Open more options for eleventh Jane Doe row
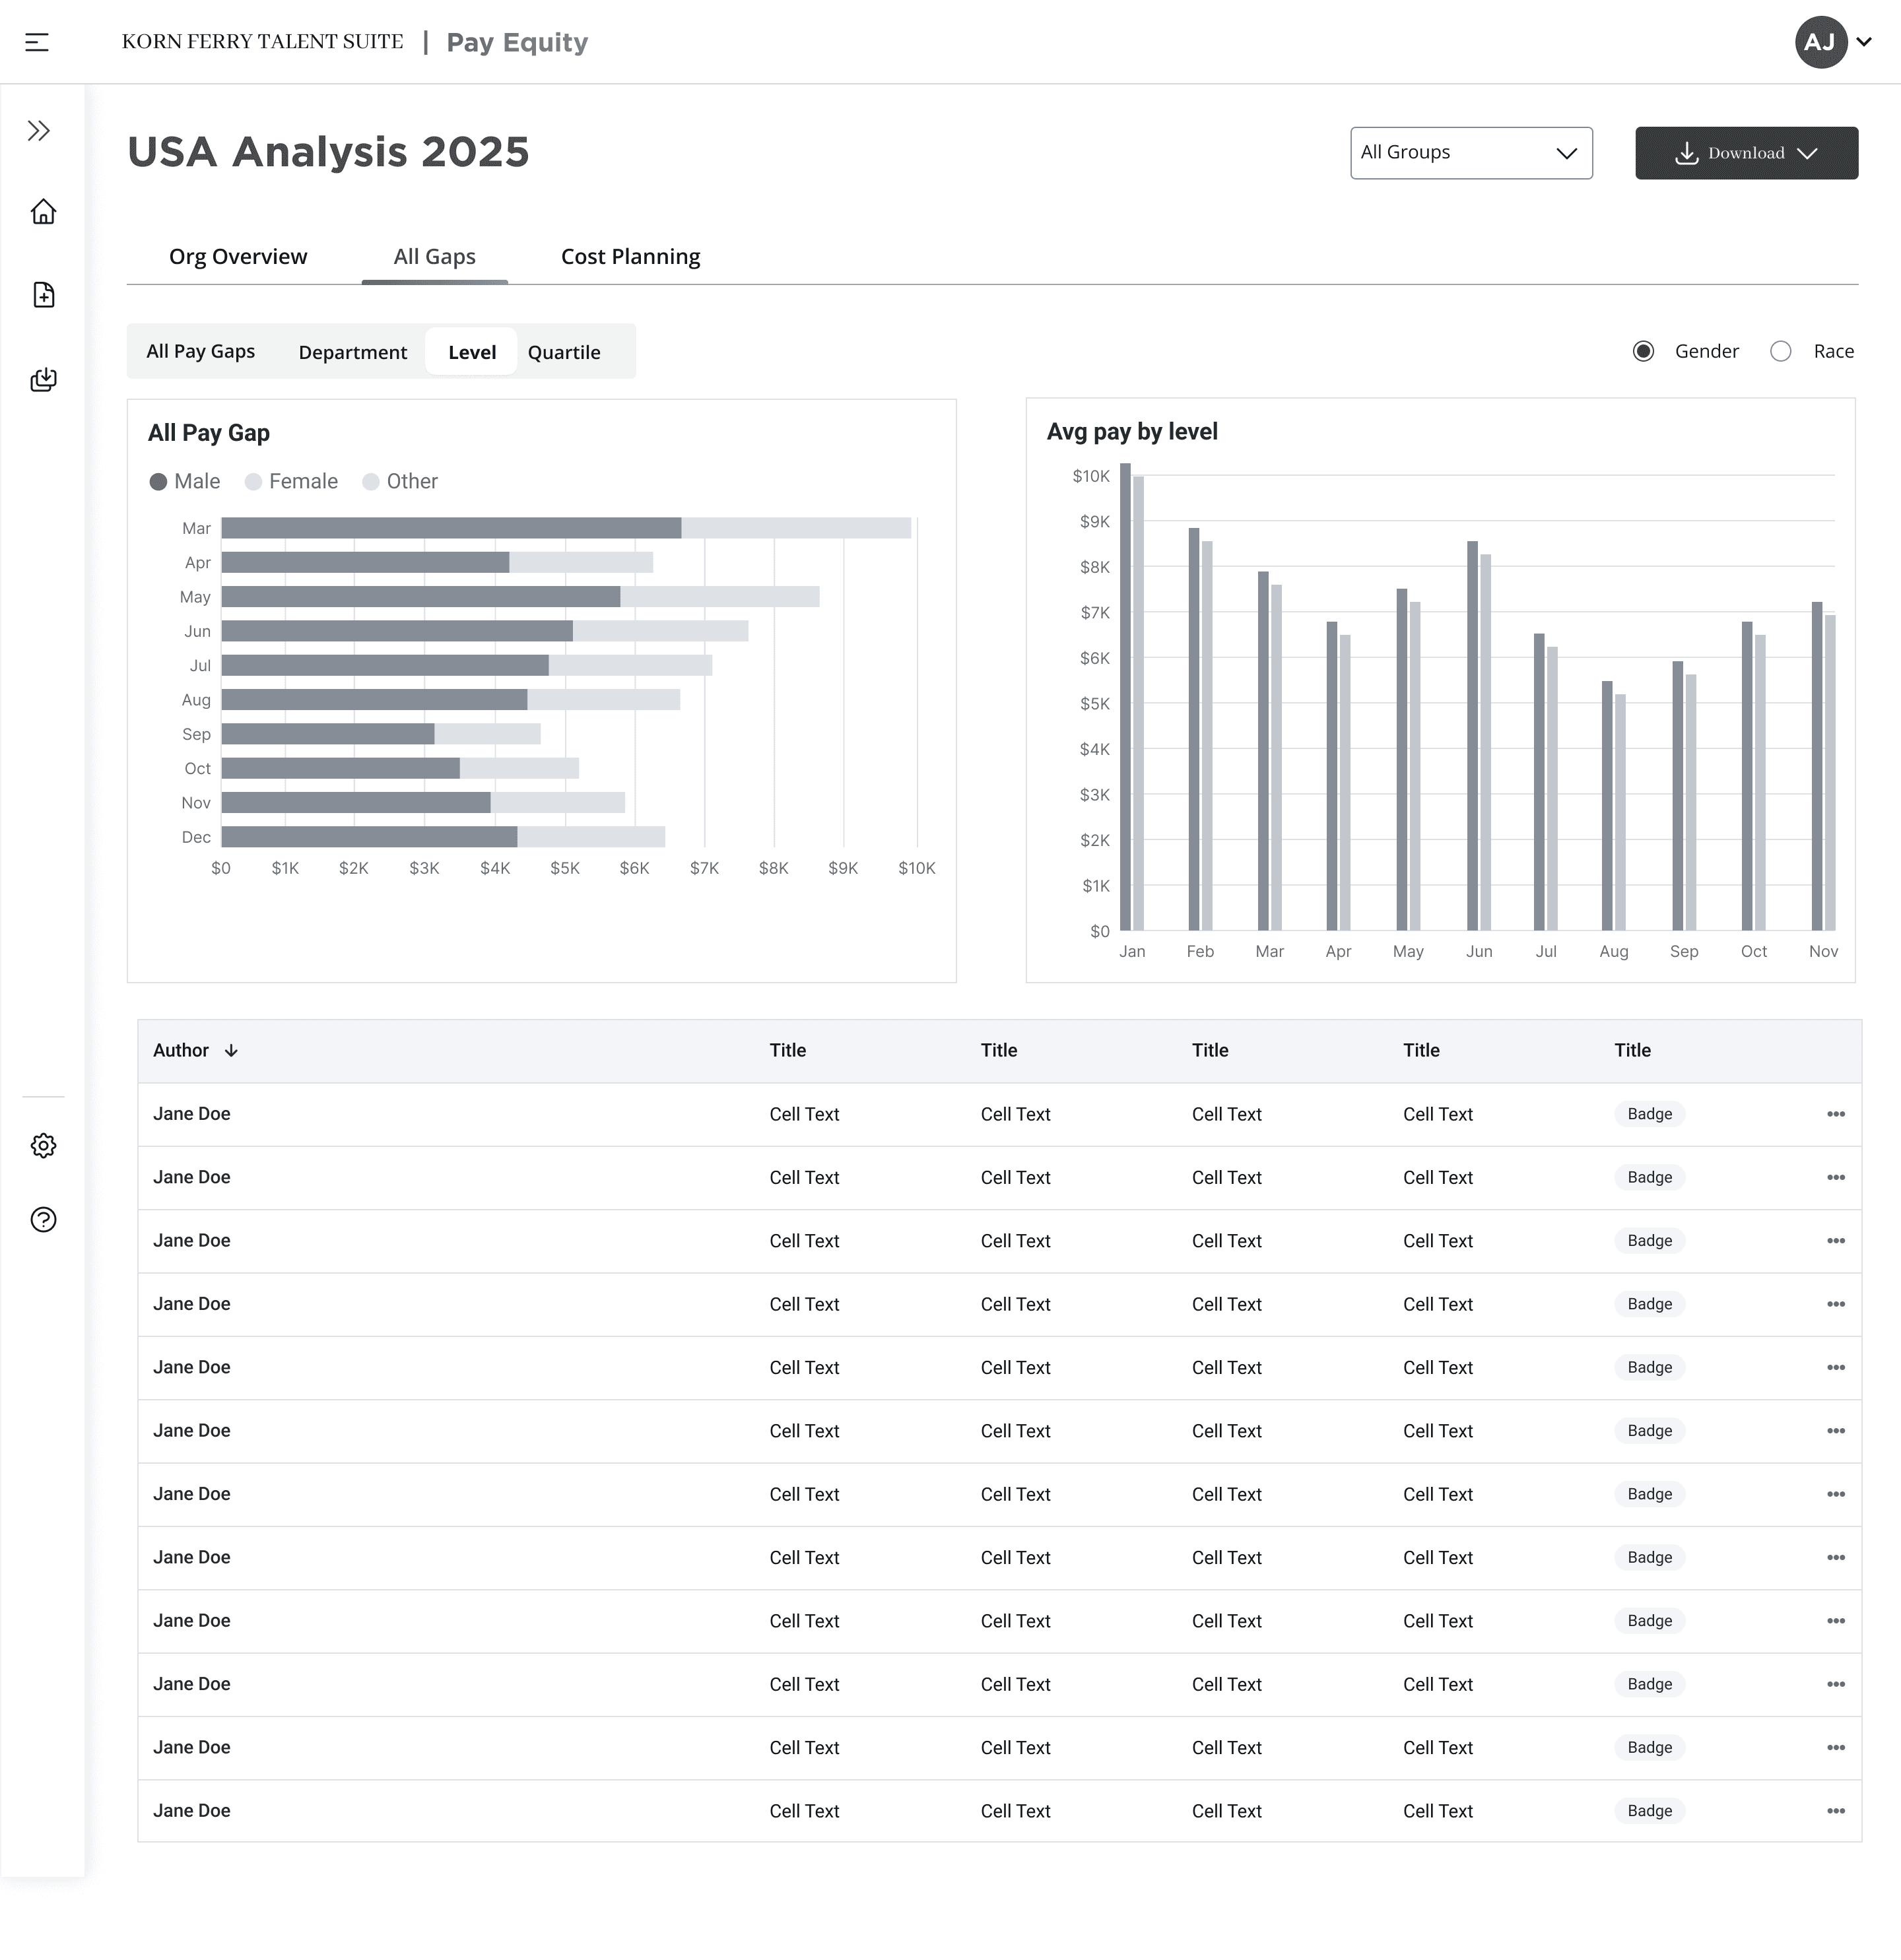The width and height of the screenshot is (1901, 1960). (1836, 1748)
